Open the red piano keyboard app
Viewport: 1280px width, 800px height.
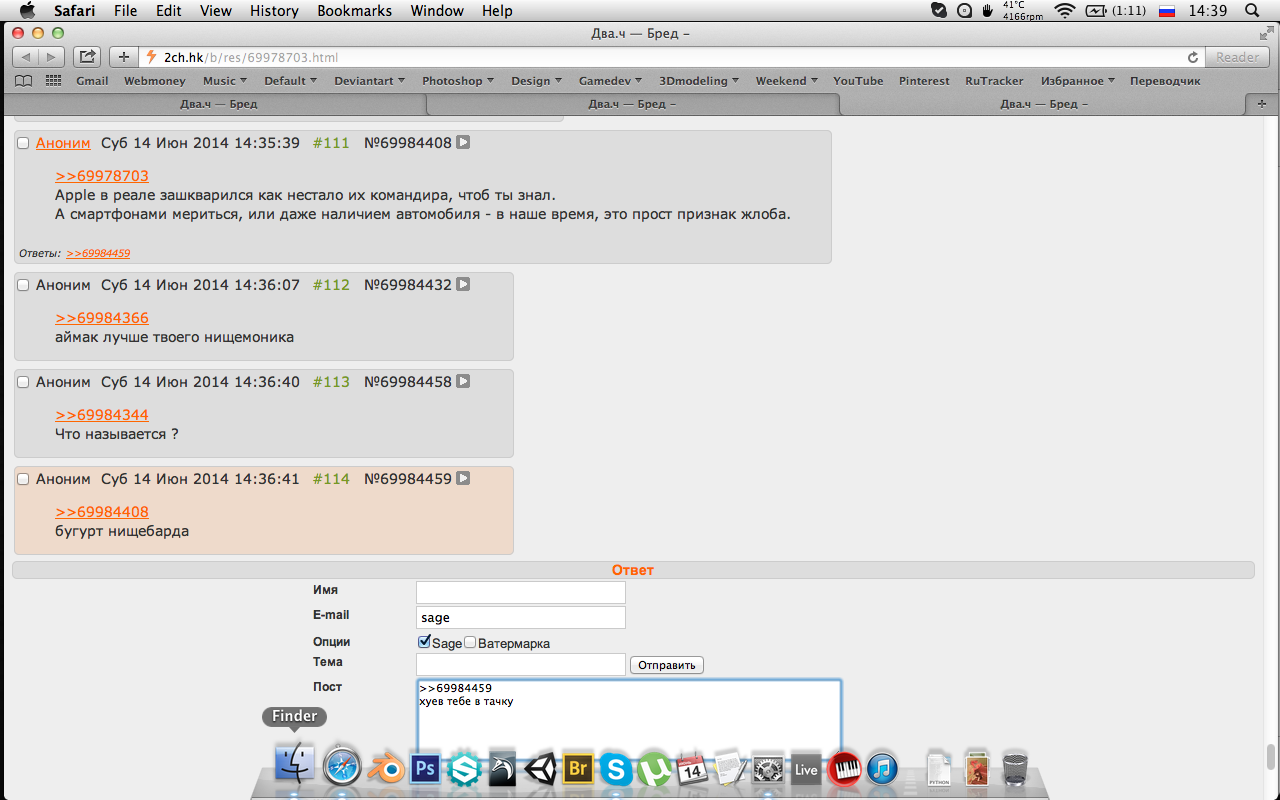click(845, 768)
